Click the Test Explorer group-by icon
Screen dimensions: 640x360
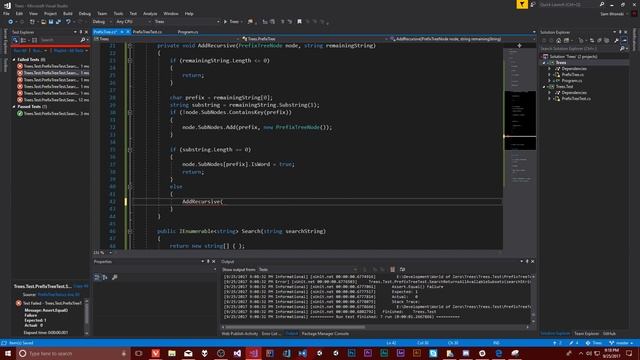click(23, 40)
